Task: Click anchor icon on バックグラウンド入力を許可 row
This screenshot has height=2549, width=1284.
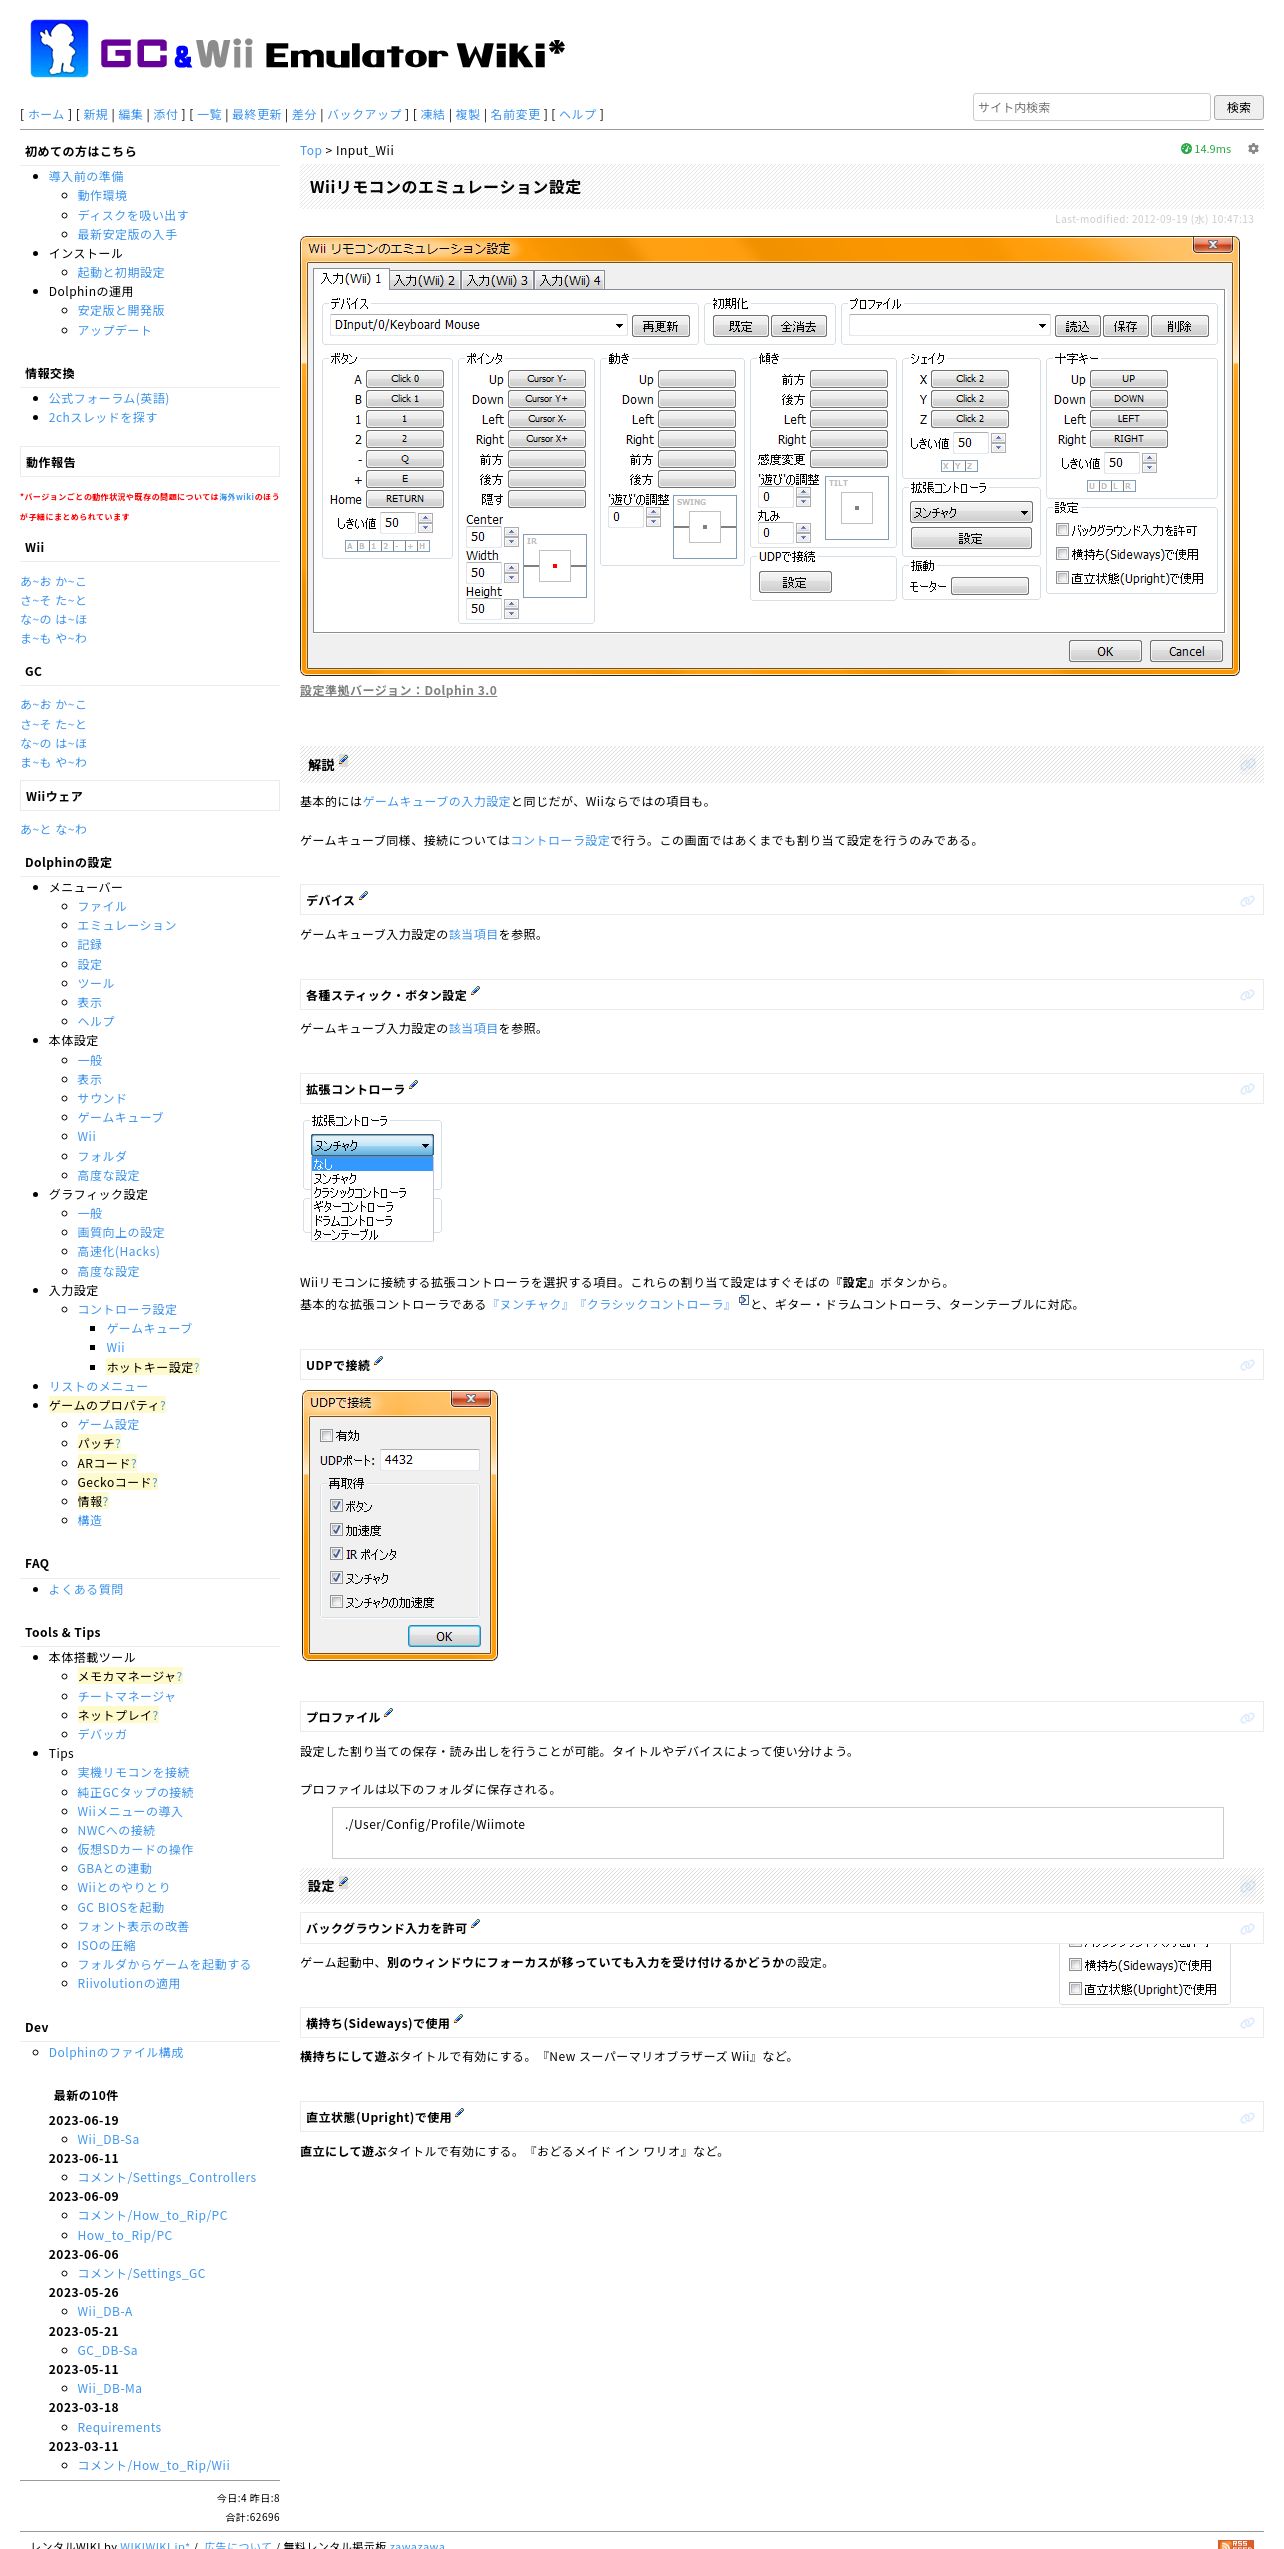Action: point(1247,1929)
